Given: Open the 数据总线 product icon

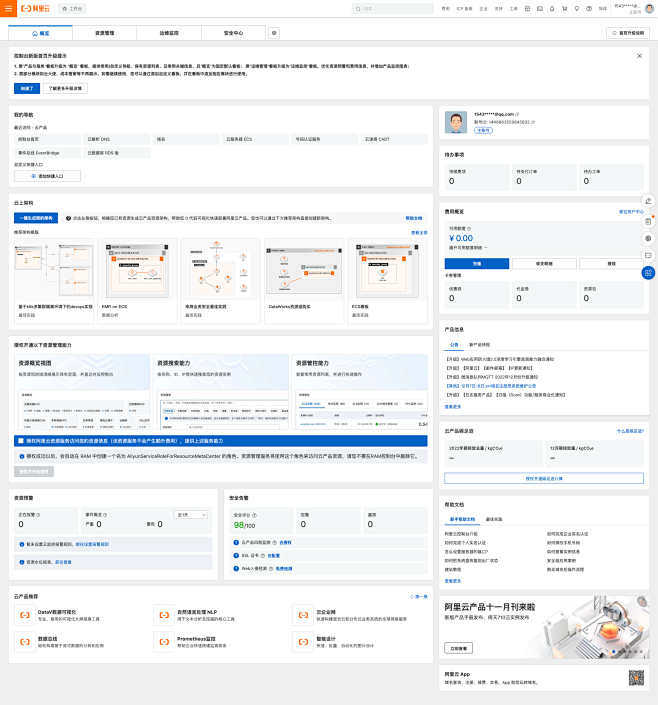Looking at the screenshot, I should (25, 642).
